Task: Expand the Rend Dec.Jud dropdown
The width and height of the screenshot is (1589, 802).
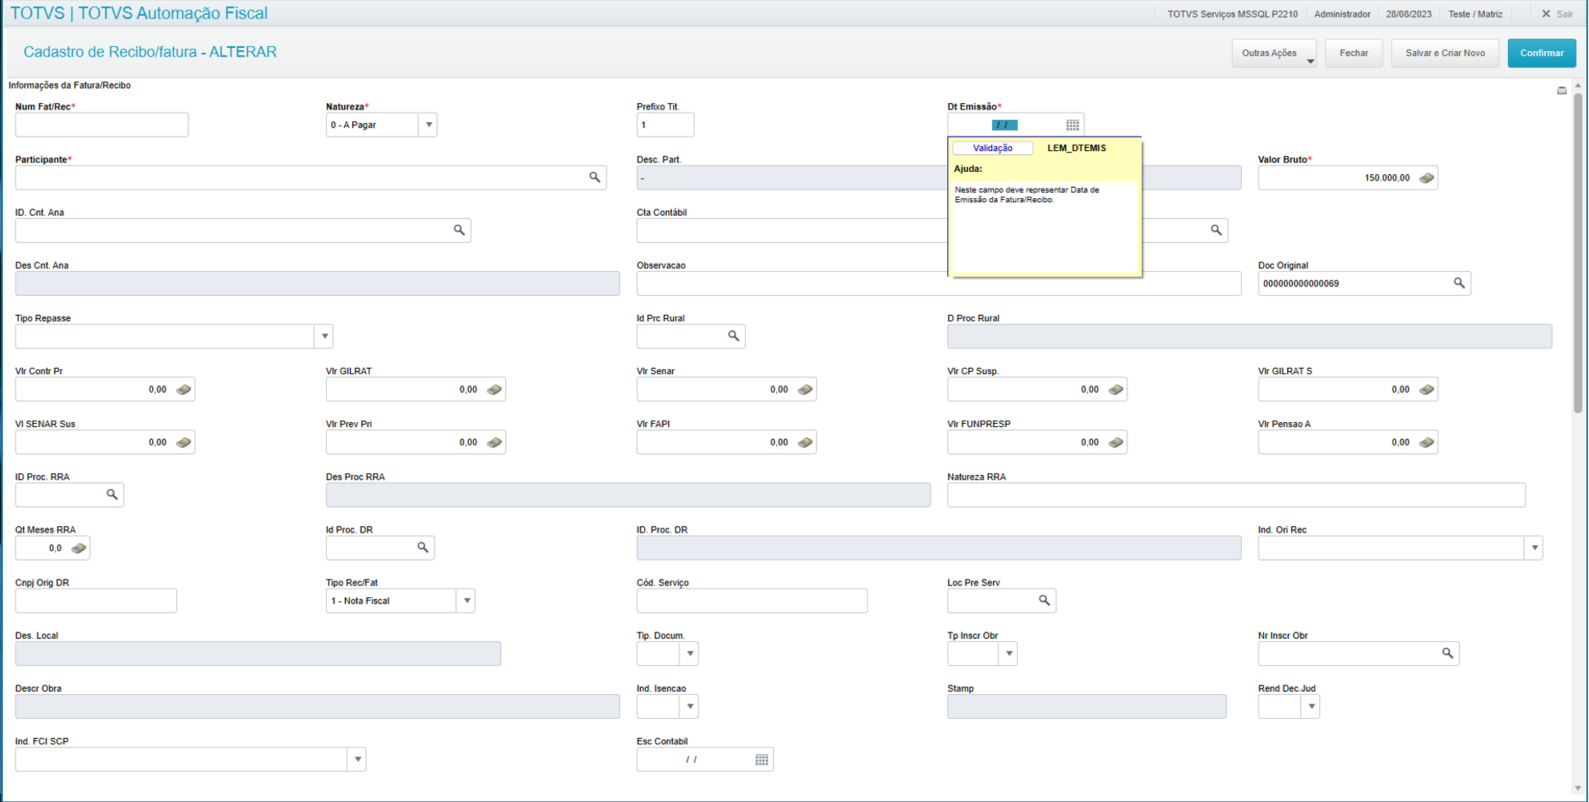Action: pos(1311,706)
